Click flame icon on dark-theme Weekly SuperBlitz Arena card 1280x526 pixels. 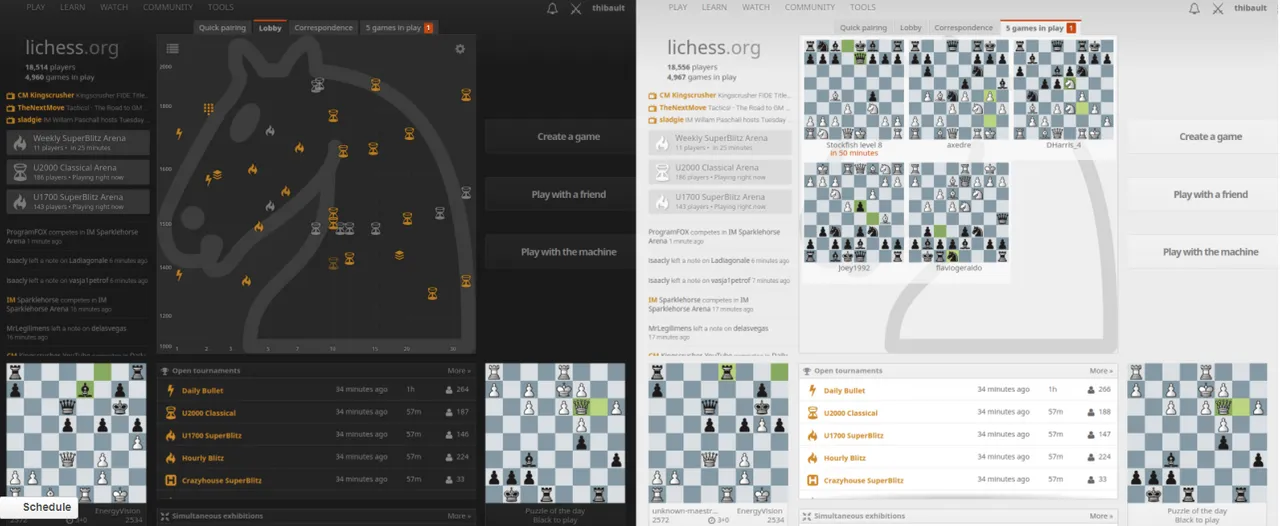click(x=19, y=143)
